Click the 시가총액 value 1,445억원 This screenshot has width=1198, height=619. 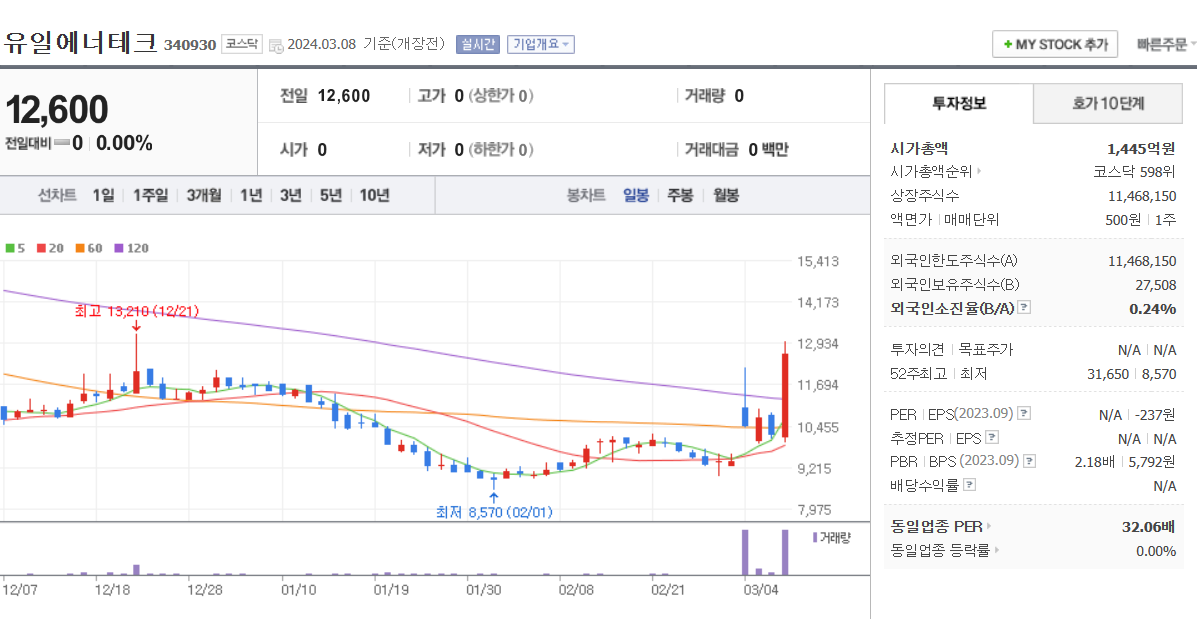tap(1141, 148)
